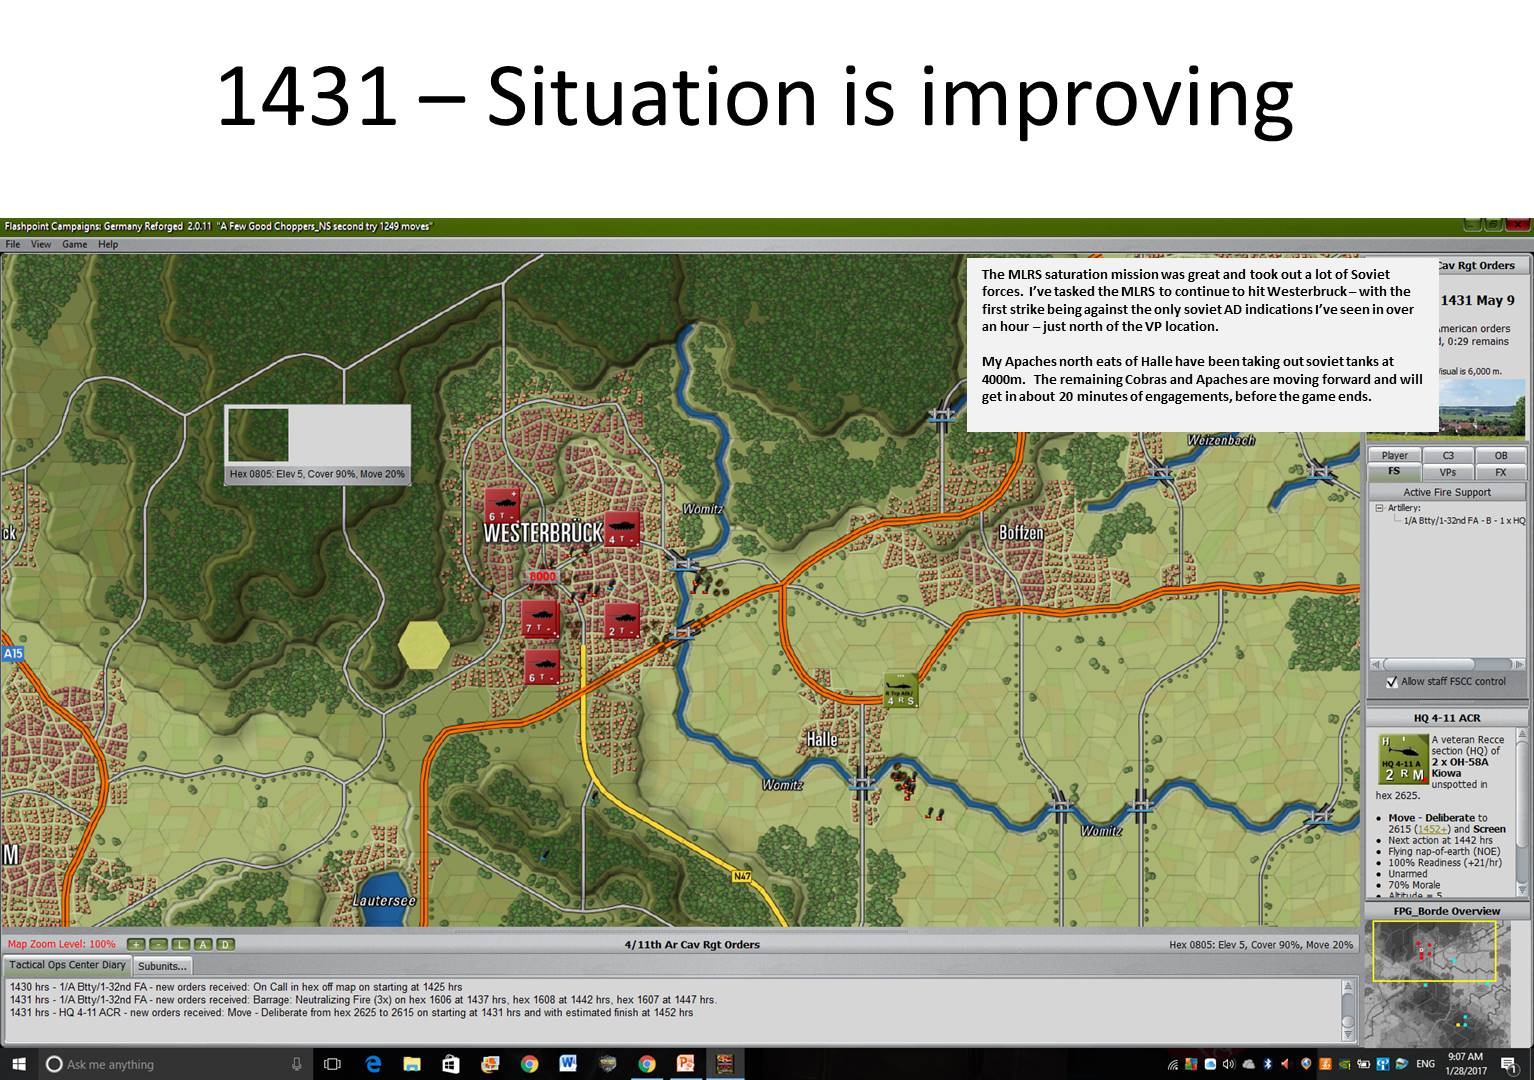1534x1080 pixels.
Task: Select the 1/A Btty/1-32nd FA artillery entry
Action: pyautogui.click(x=1464, y=521)
